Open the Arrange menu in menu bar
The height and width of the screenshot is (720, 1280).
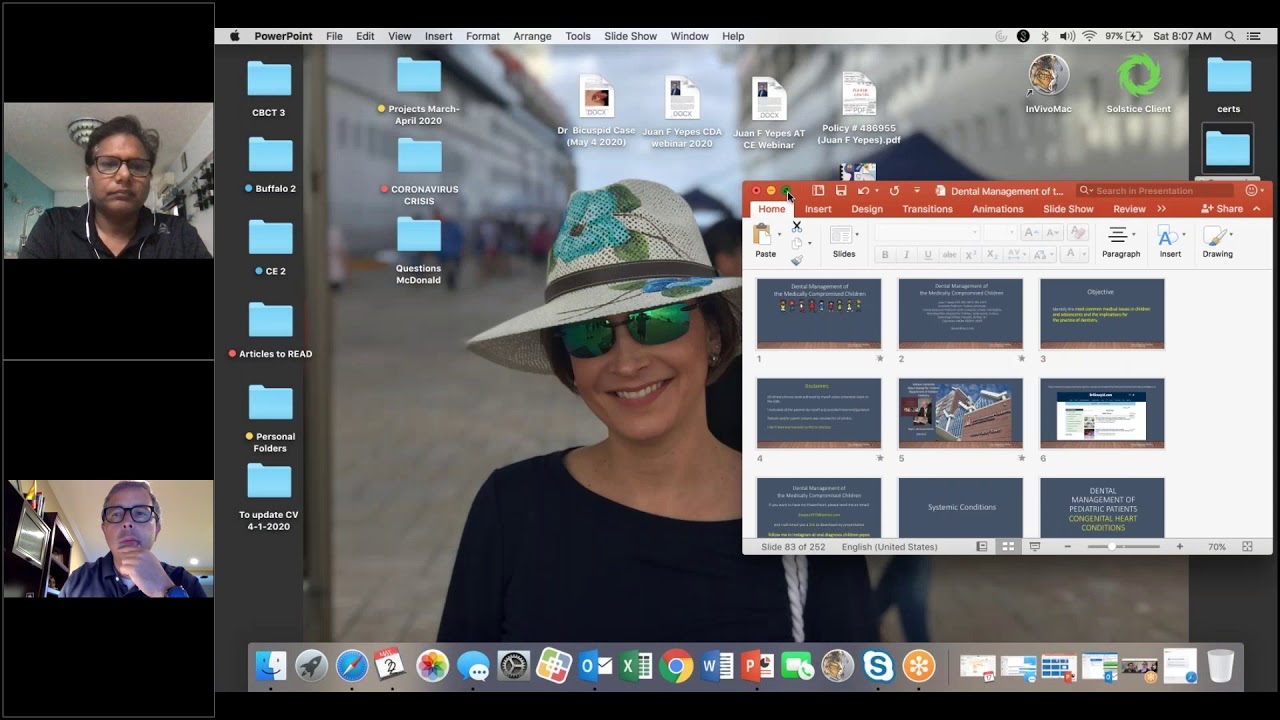click(532, 36)
